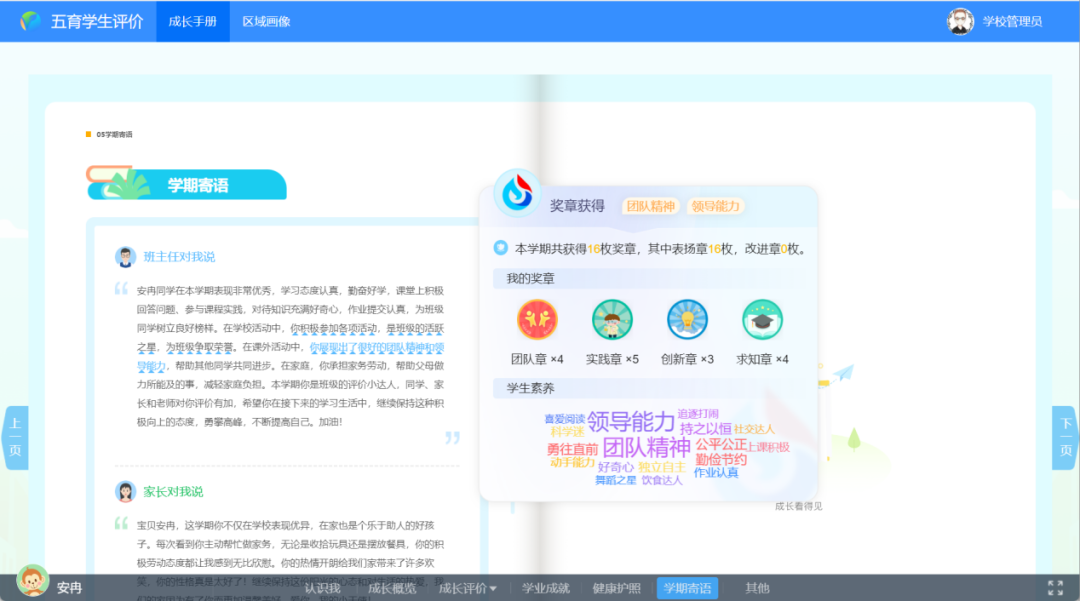Toggle the 领导能力 tag on the badge panel
Screen dimensions: 1080x601
(717, 206)
